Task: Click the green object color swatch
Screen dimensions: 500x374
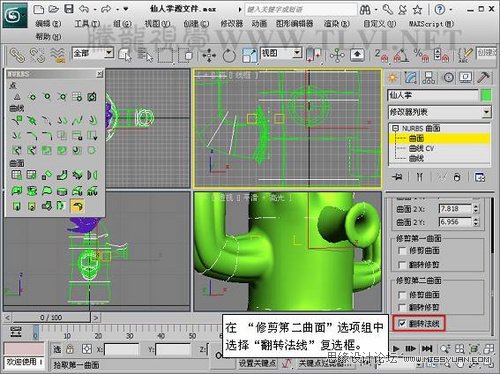Action: click(486, 96)
